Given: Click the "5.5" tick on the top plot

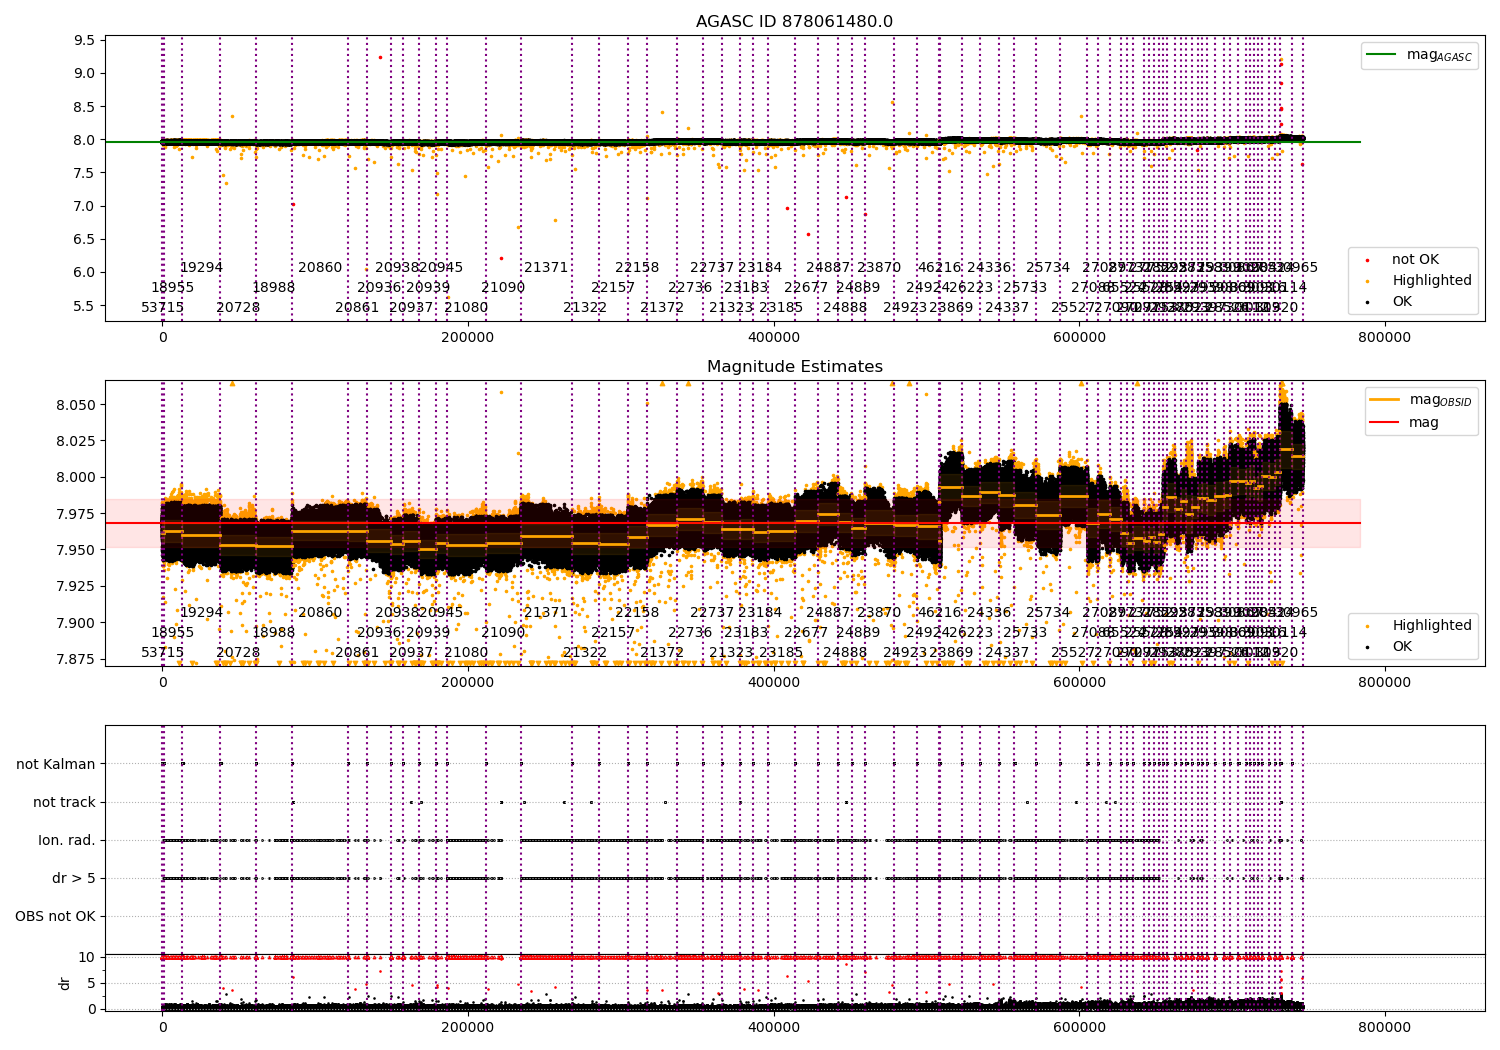Looking at the screenshot, I should 85,306.
